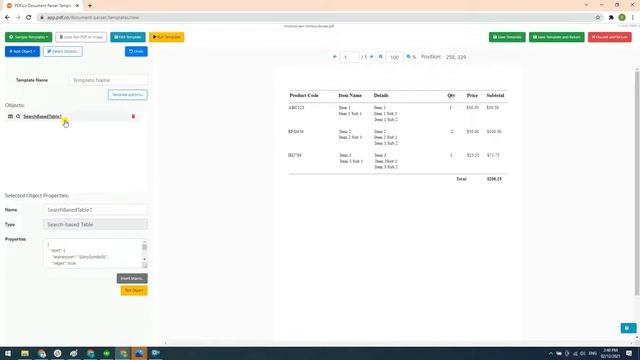
Task: Open the Sample Templates dropdown
Action: (x=29, y=37)
